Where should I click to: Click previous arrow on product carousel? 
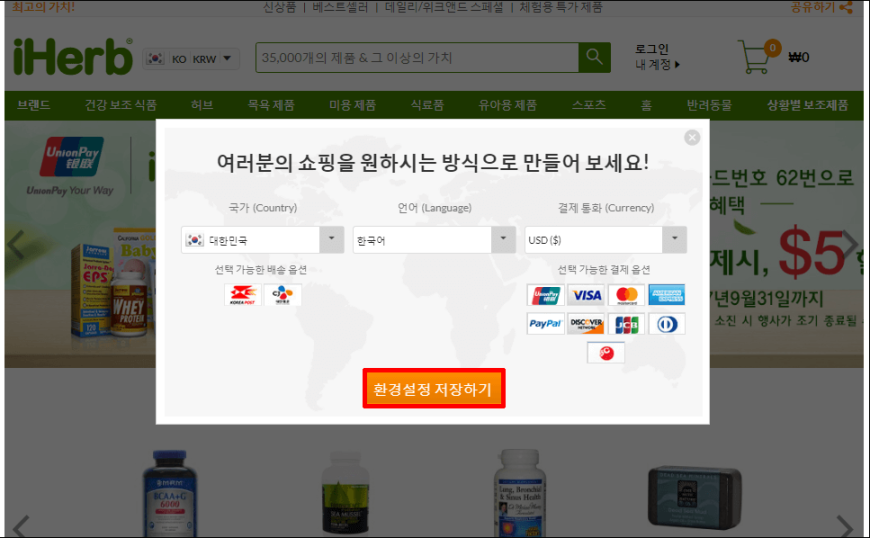click(x=21, y=526)
